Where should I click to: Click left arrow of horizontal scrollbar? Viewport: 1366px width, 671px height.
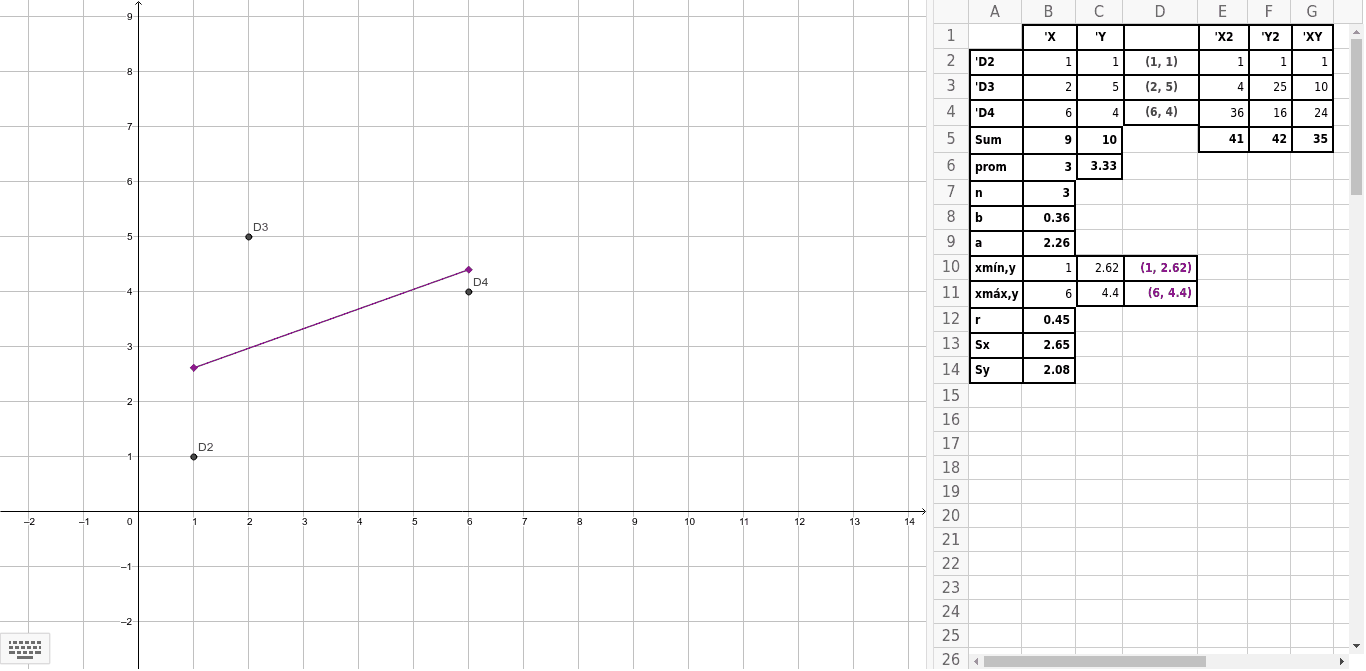(x=976, y=661)
